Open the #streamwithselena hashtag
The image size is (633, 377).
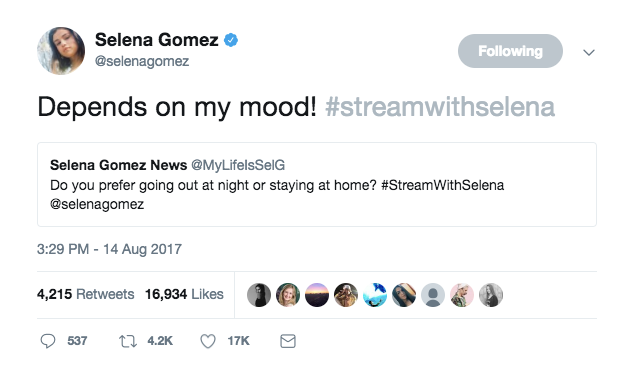pos(440,107)
